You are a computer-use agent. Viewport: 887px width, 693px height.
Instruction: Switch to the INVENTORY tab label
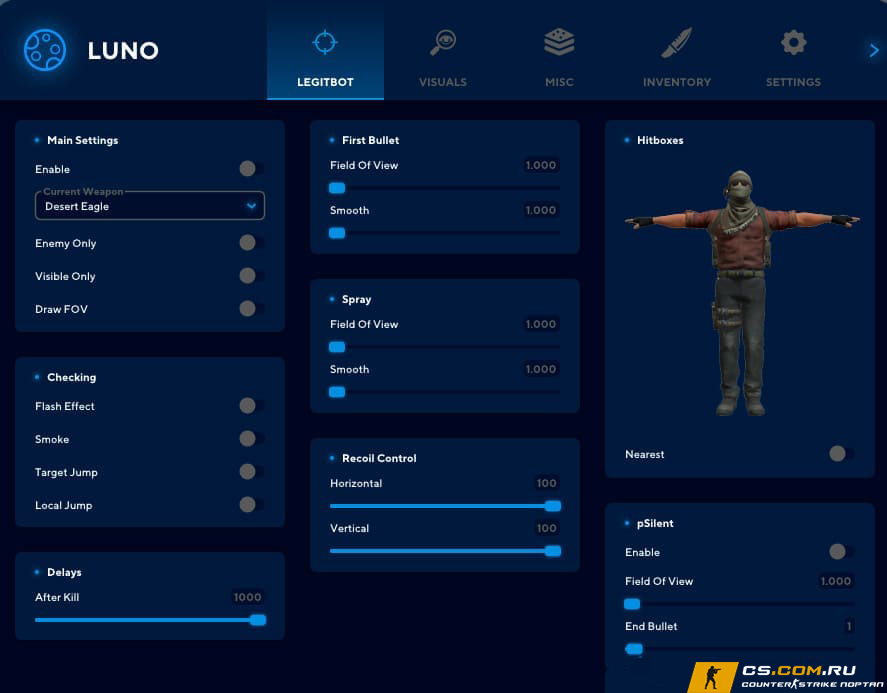pyautogui.click(x=676, y=82)
